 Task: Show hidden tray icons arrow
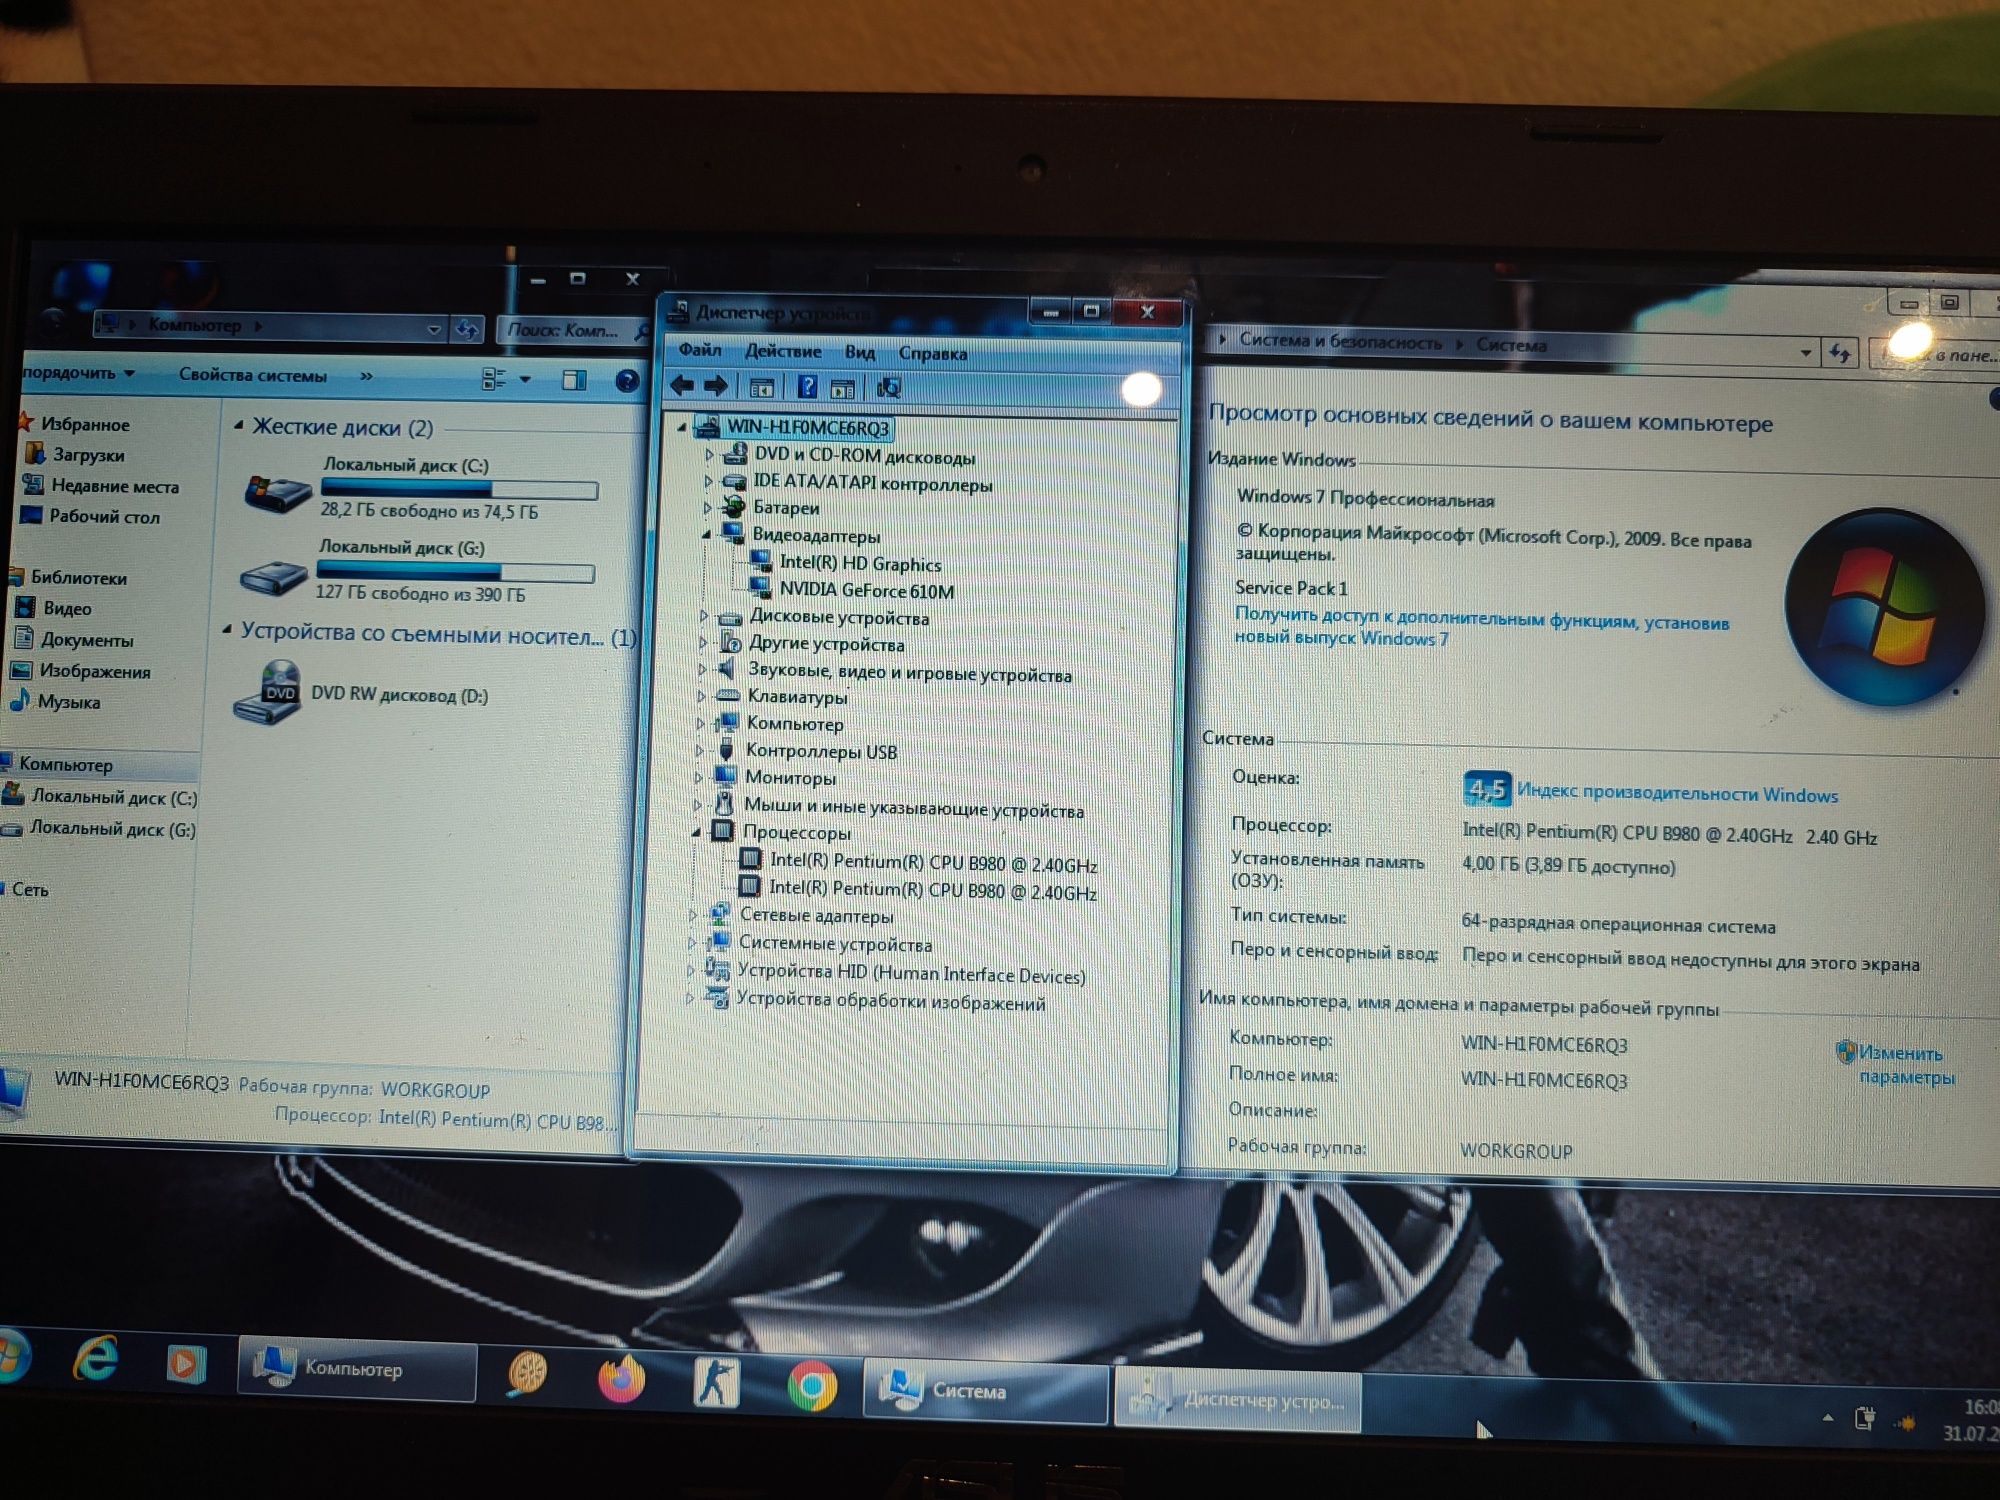click(x=1828, y=1416)
